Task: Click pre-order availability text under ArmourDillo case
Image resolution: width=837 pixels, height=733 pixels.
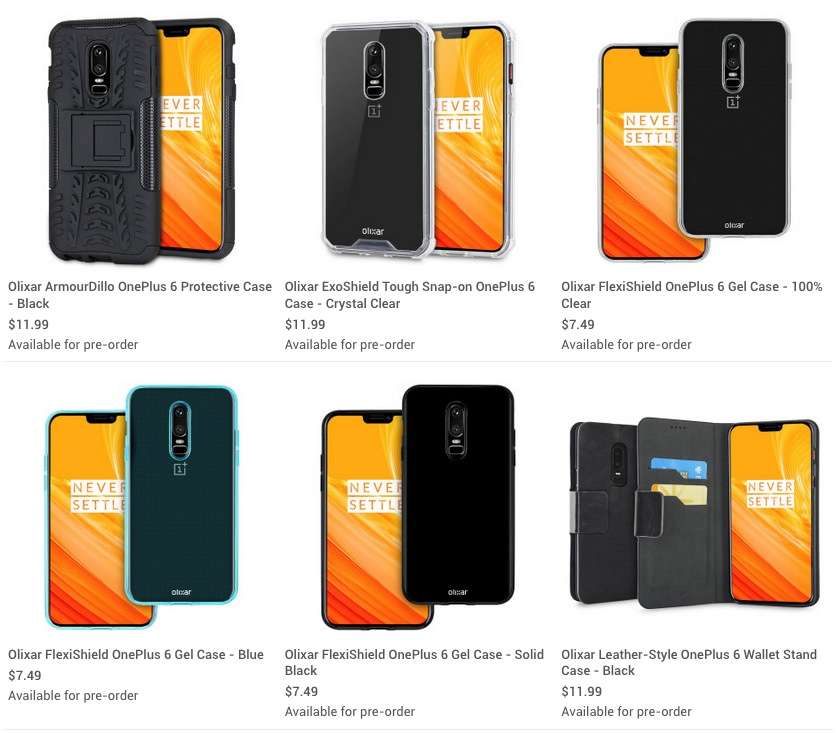Action: click(73, 345)
